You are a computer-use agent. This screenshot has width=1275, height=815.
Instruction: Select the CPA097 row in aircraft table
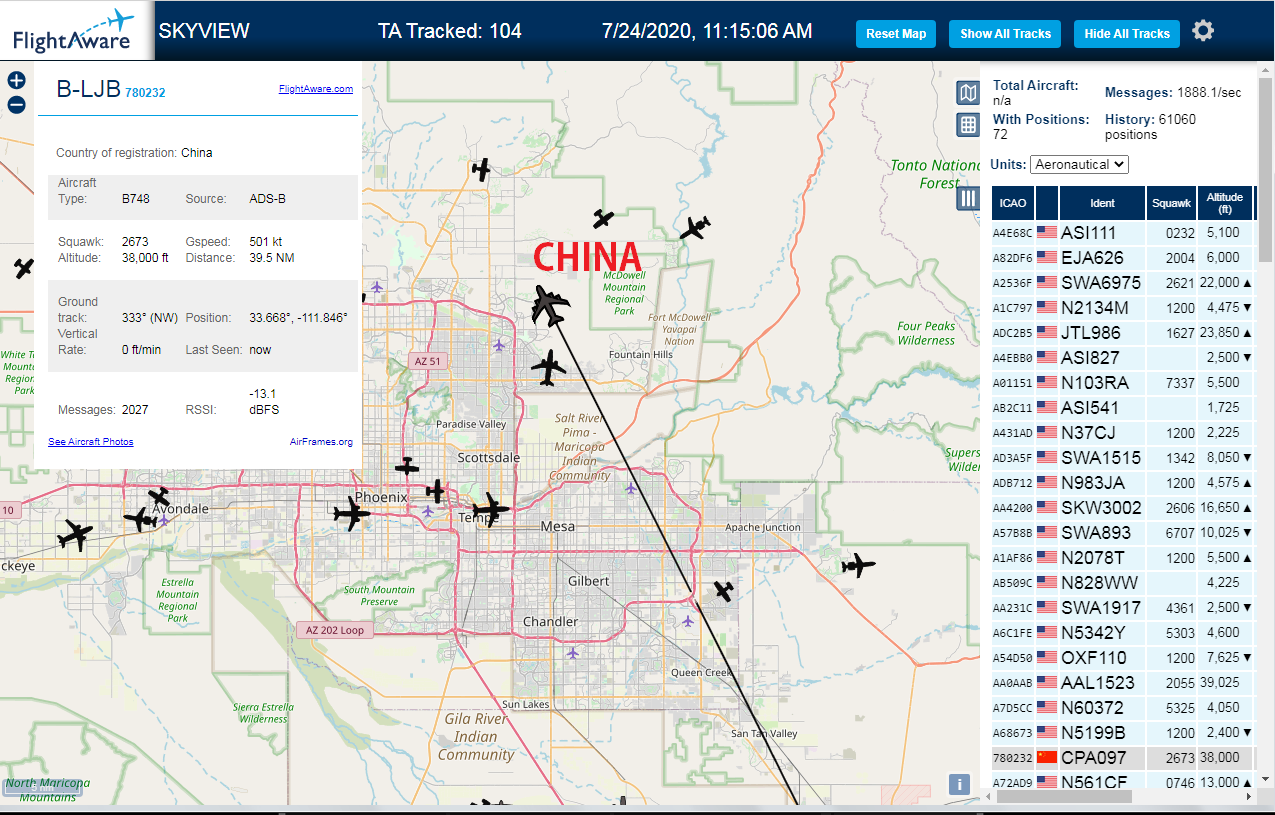[1122, 757]
